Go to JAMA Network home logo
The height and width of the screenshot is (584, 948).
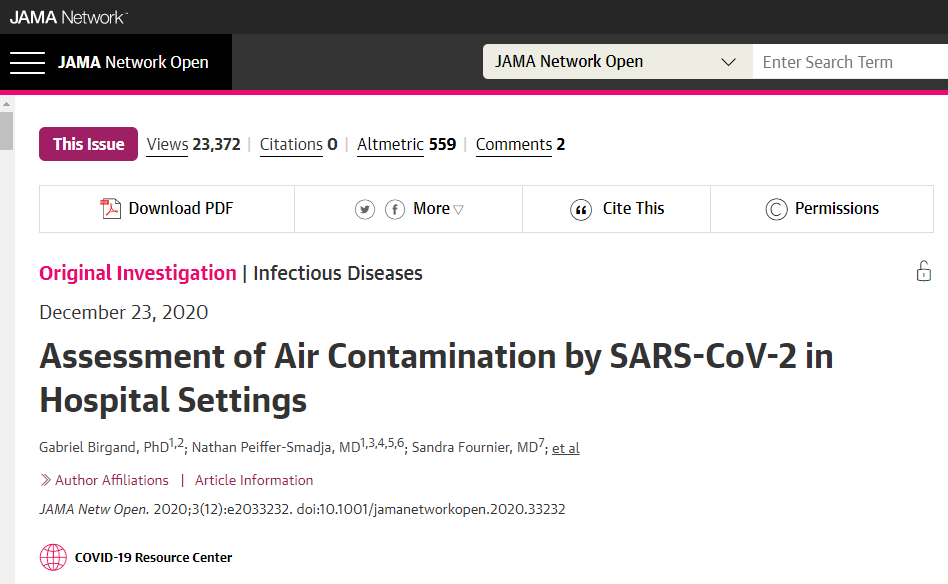coord(68,16)
